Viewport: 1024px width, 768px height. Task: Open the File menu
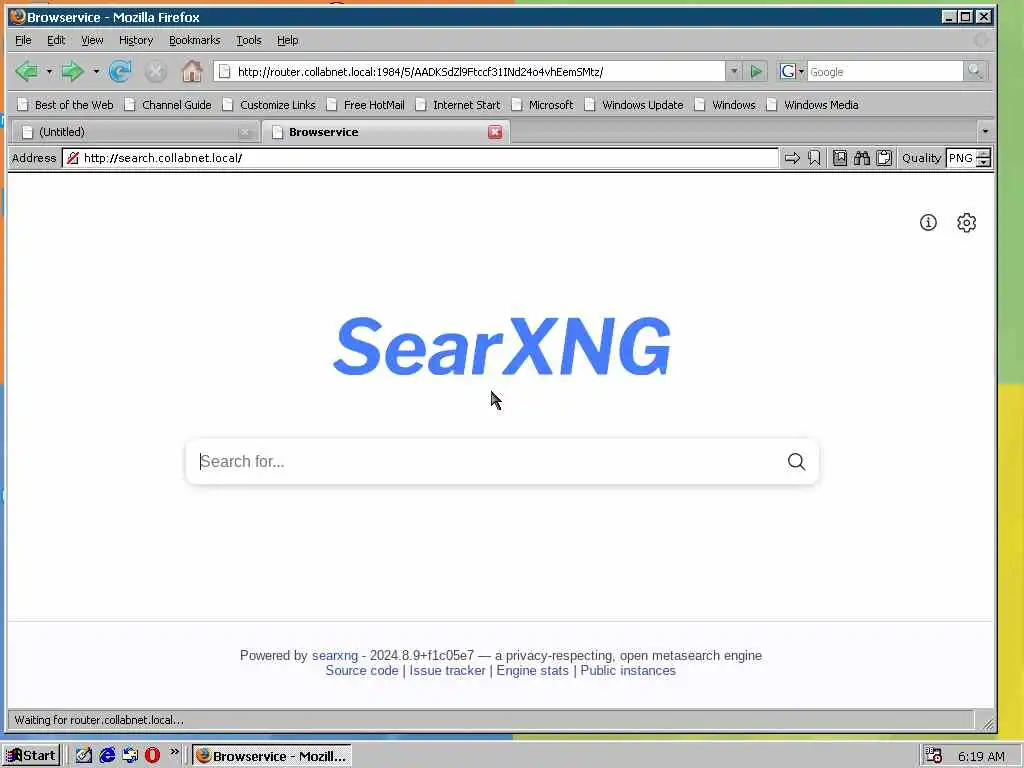(x=23, y=40)
